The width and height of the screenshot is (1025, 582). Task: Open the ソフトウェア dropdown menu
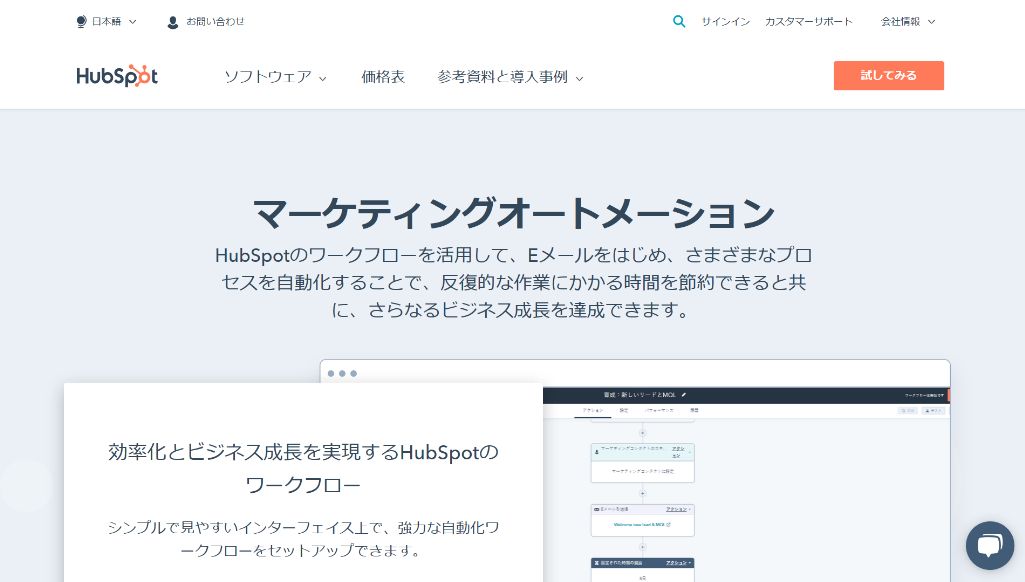(270, 76)
